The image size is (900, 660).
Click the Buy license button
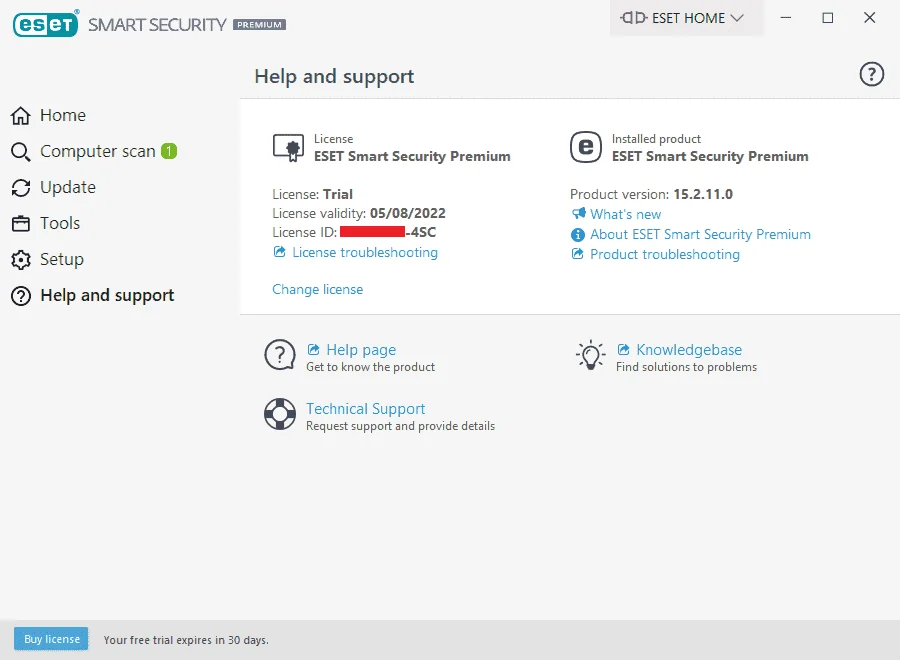tap(51, 639)
